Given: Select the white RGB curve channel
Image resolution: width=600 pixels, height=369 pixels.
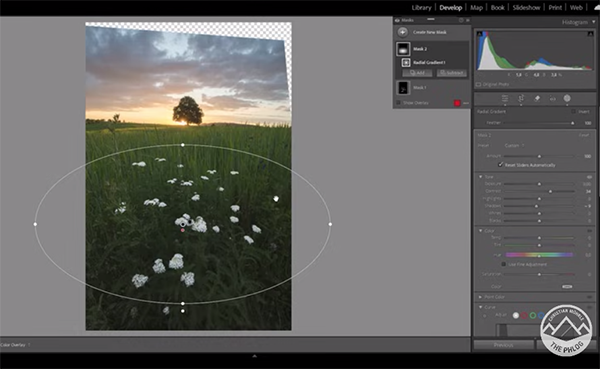Looking at the screenshot, I should point(516,315).
